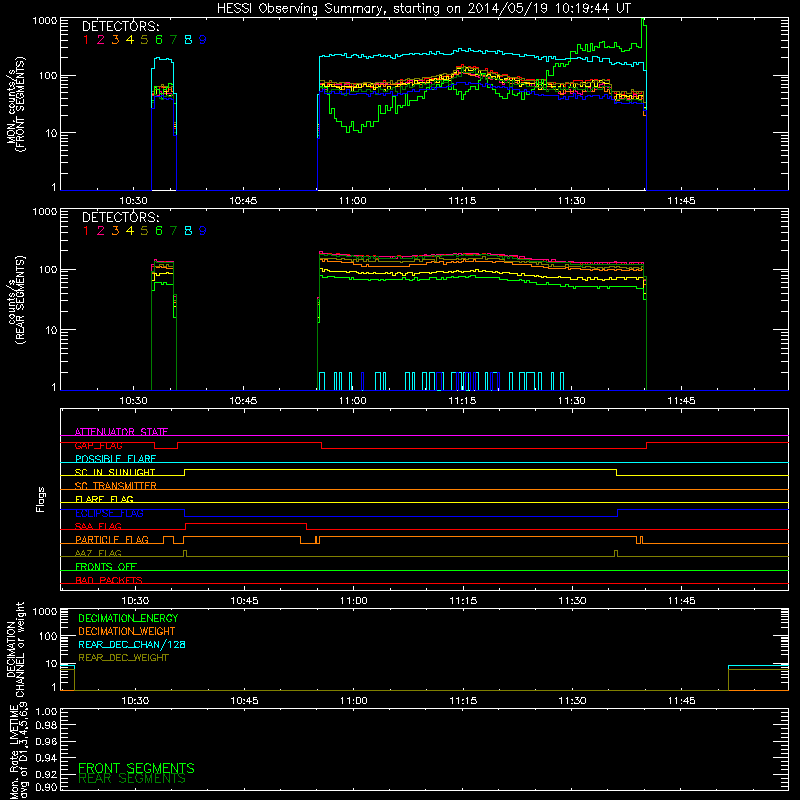Click the BAD_PACKETS label
This screenshot has width=800, height=800.
point(109,580)
